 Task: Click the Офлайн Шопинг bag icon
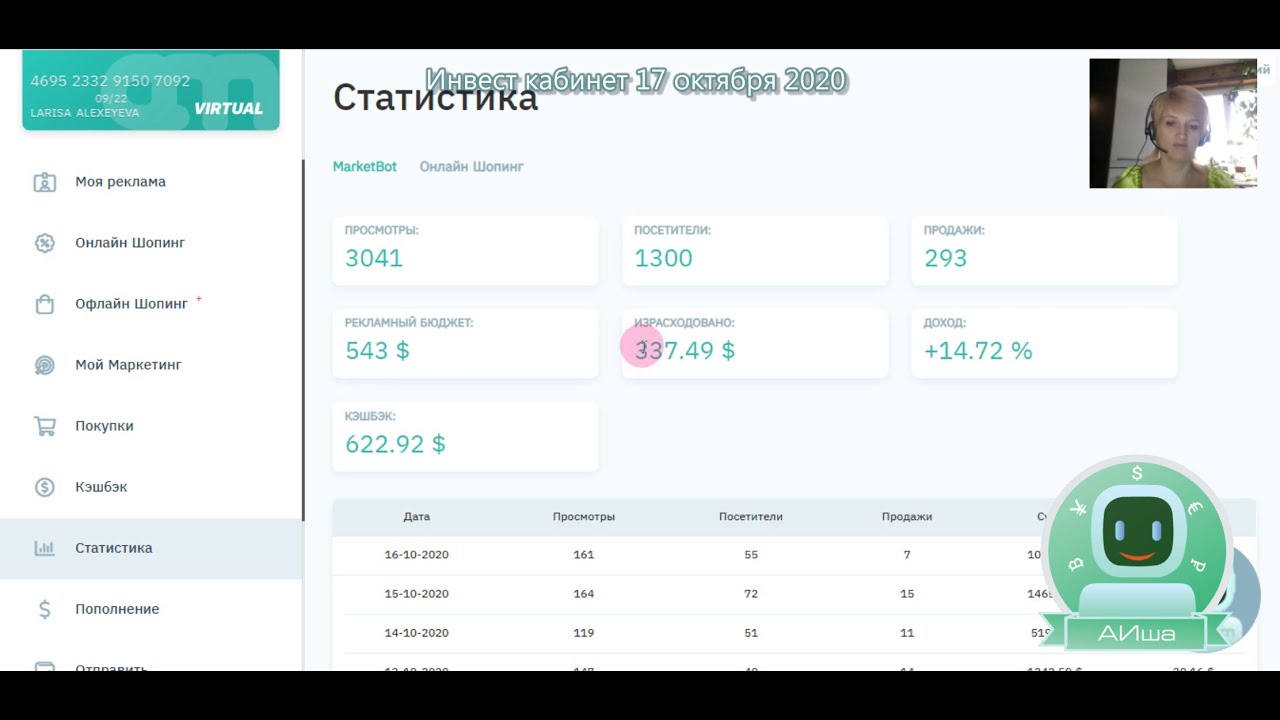[44, 304]
